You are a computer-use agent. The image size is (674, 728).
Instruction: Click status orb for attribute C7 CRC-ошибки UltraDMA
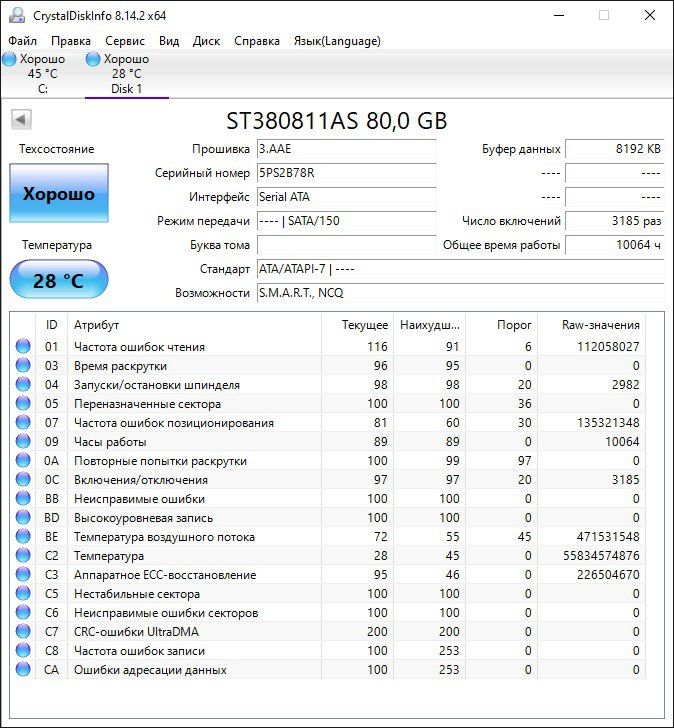[23, 632]
